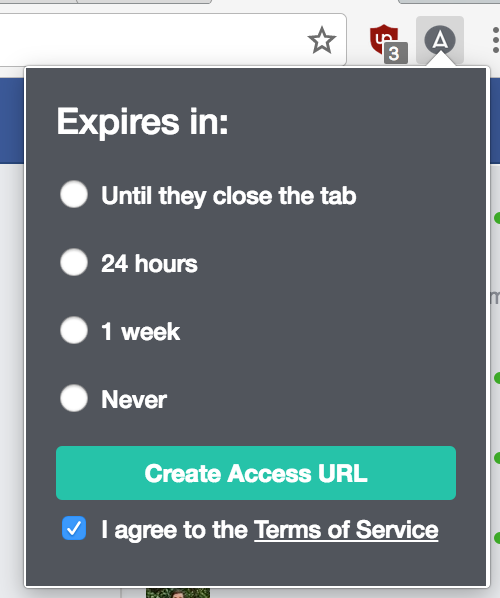500x598 pixels.
Task: Click the Until they close the tab label text
Action: click(228, 196)
